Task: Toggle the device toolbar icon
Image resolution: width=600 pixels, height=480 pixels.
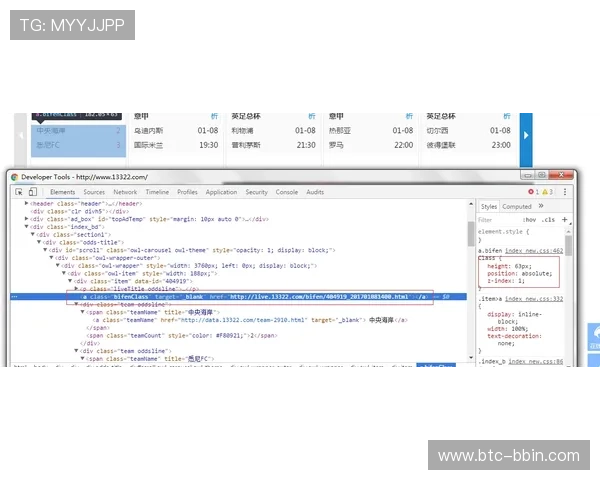Action: coord(32,191)
